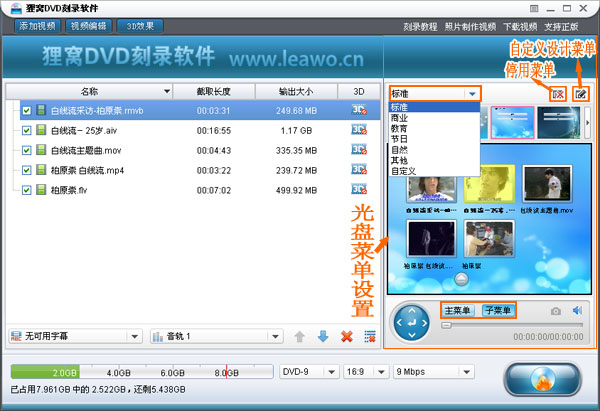Click navigation pad right arrow
This screenshot has width=600, height=411.
pos(424,323)
